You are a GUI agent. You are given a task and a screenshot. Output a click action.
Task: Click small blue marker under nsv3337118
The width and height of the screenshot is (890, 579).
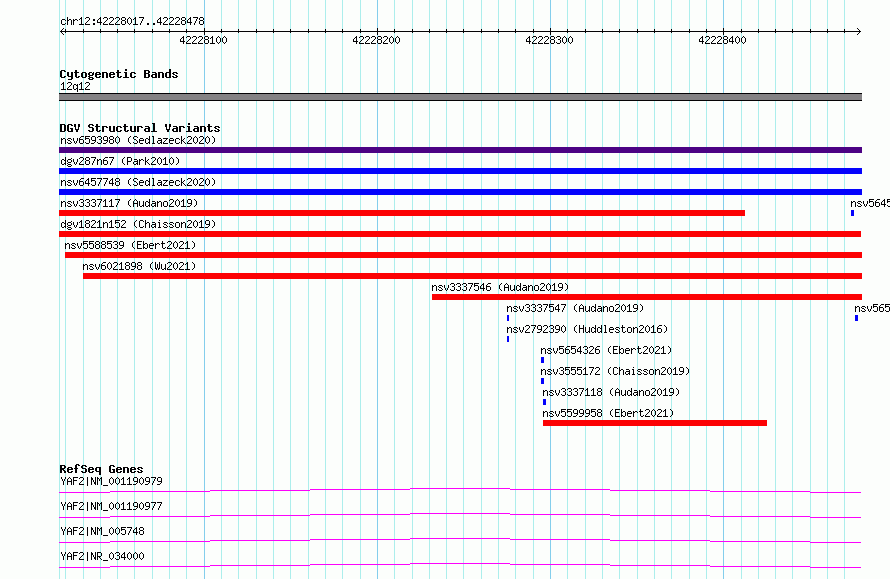tap(544, 402)
